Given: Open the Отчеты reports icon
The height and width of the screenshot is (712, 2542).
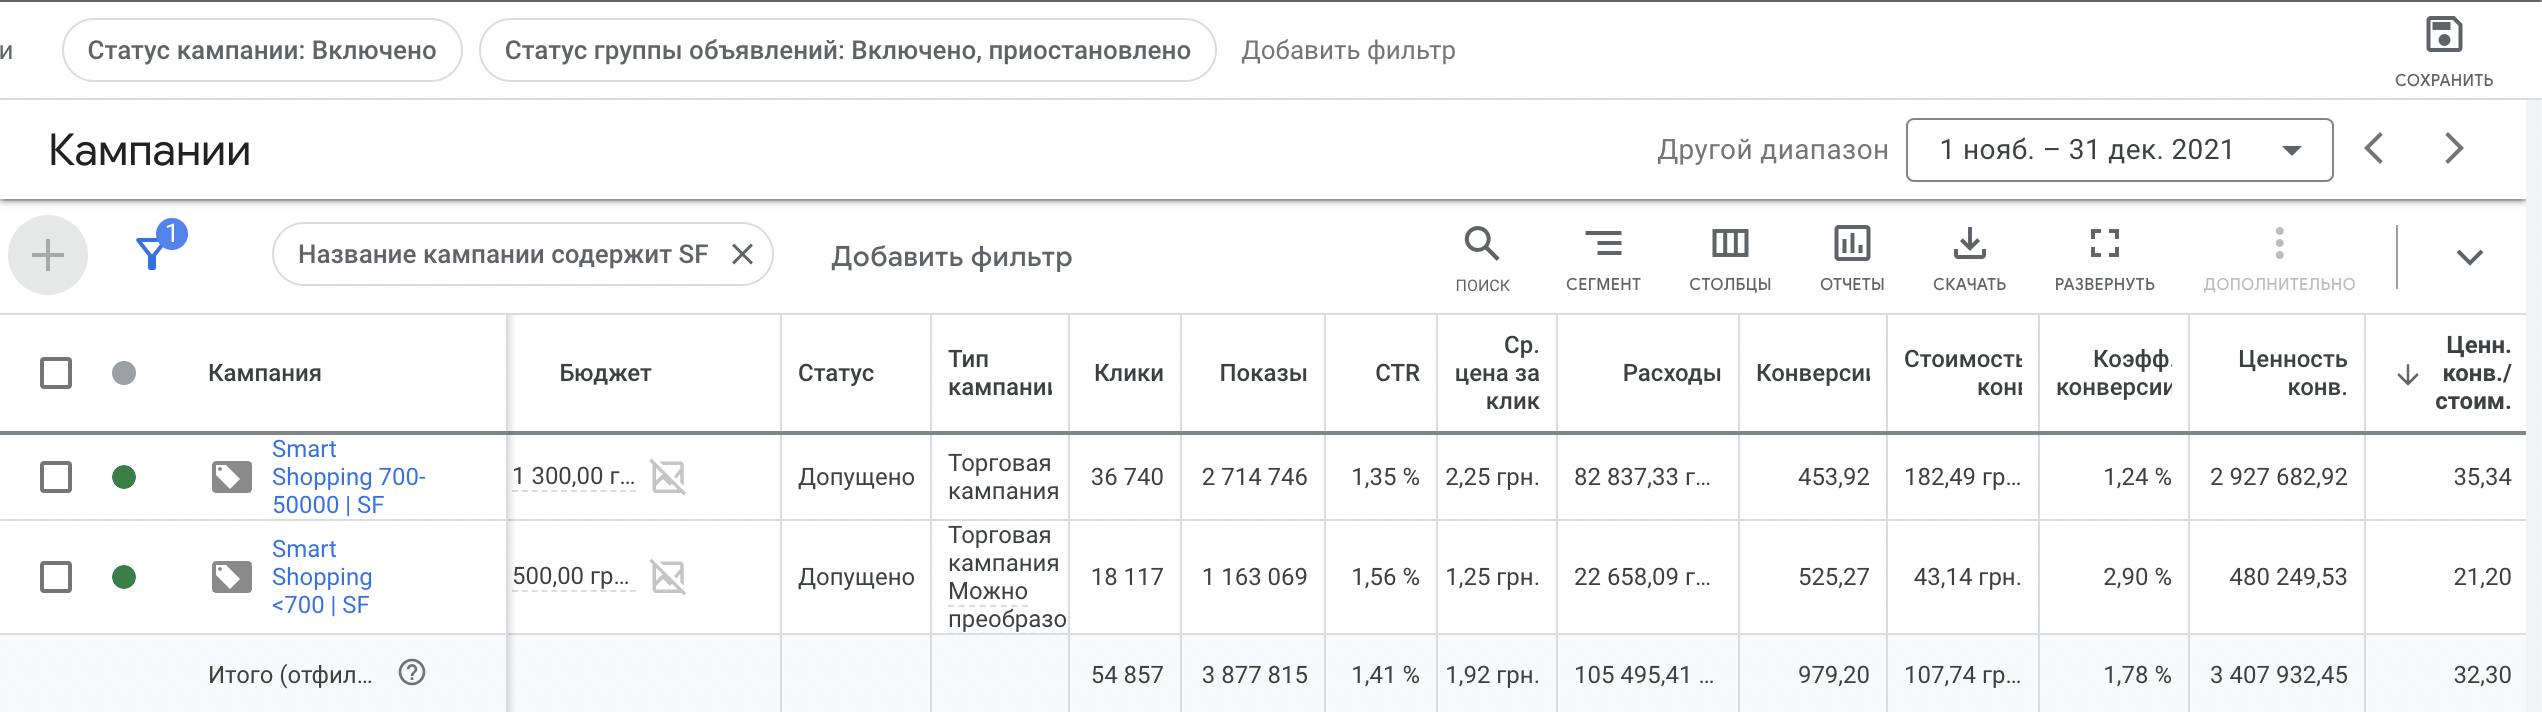Looking at the screenshot, I should [1851, 244].
